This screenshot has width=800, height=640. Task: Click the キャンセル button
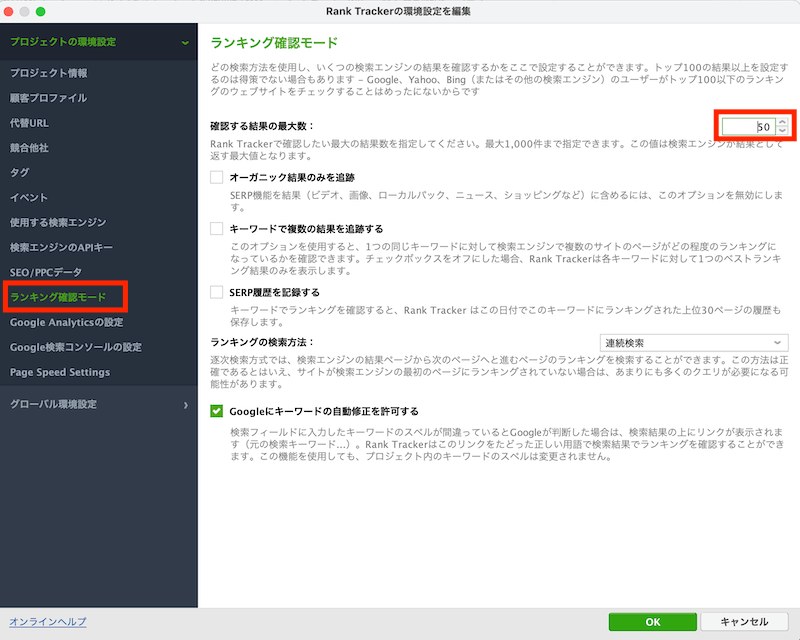(744, 622)
